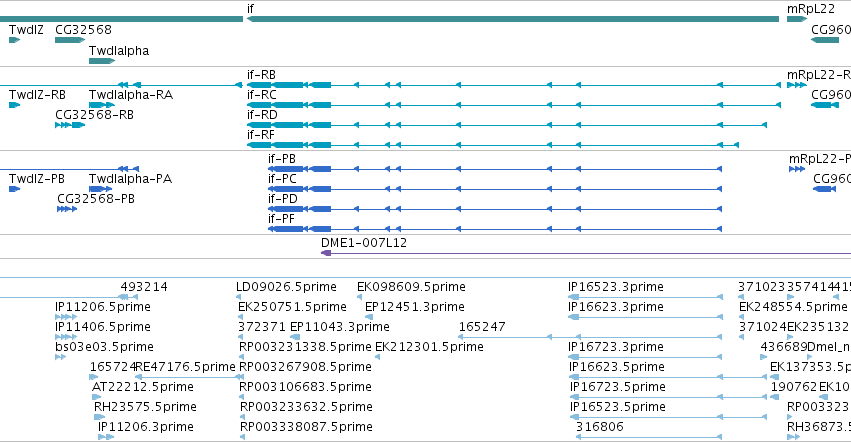Screen dimensions: 851x442
Task: Click the DME1-007L12 clone label
Action: click(x=364, y=243)
